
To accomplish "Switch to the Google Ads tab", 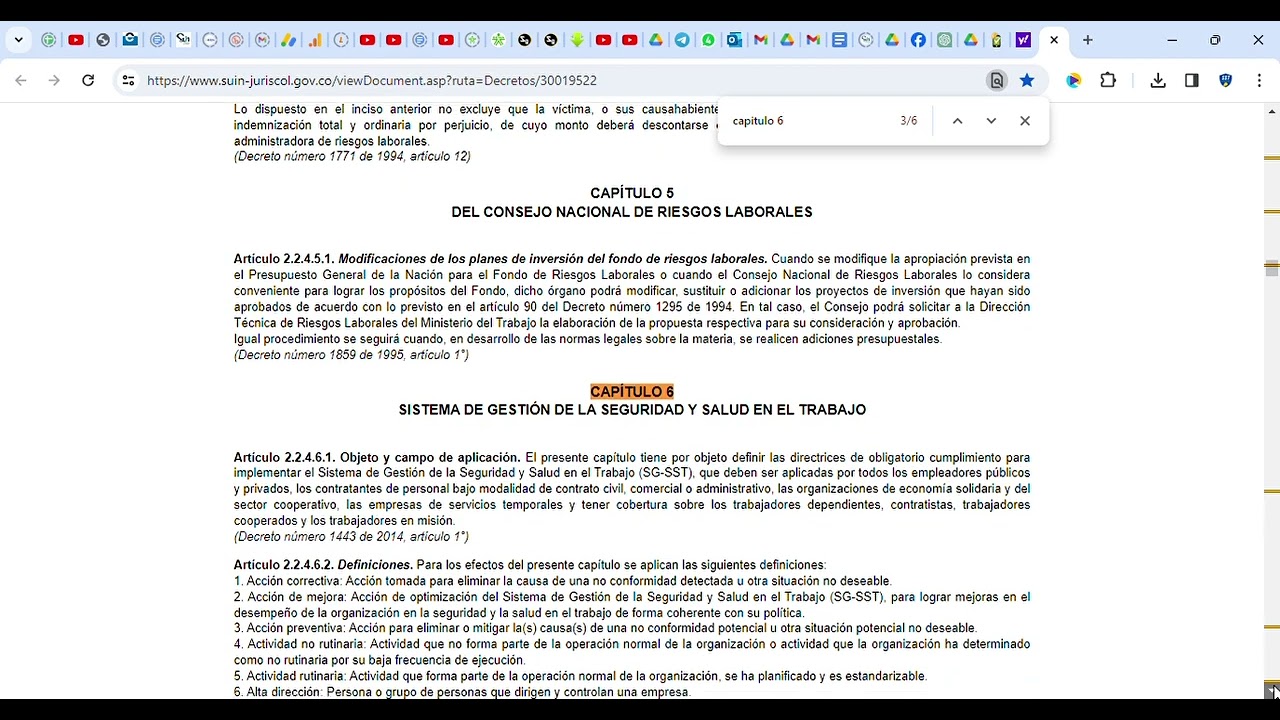I will [x=288, y=40].
